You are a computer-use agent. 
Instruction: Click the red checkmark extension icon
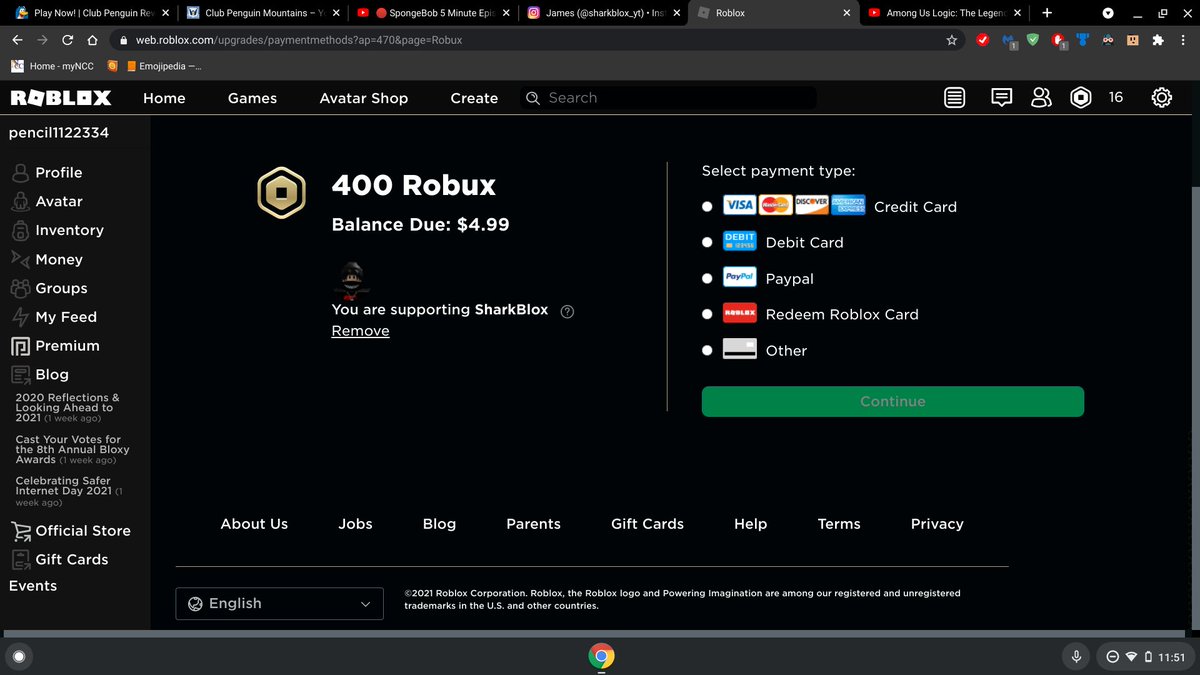click(x=982, y=40)
